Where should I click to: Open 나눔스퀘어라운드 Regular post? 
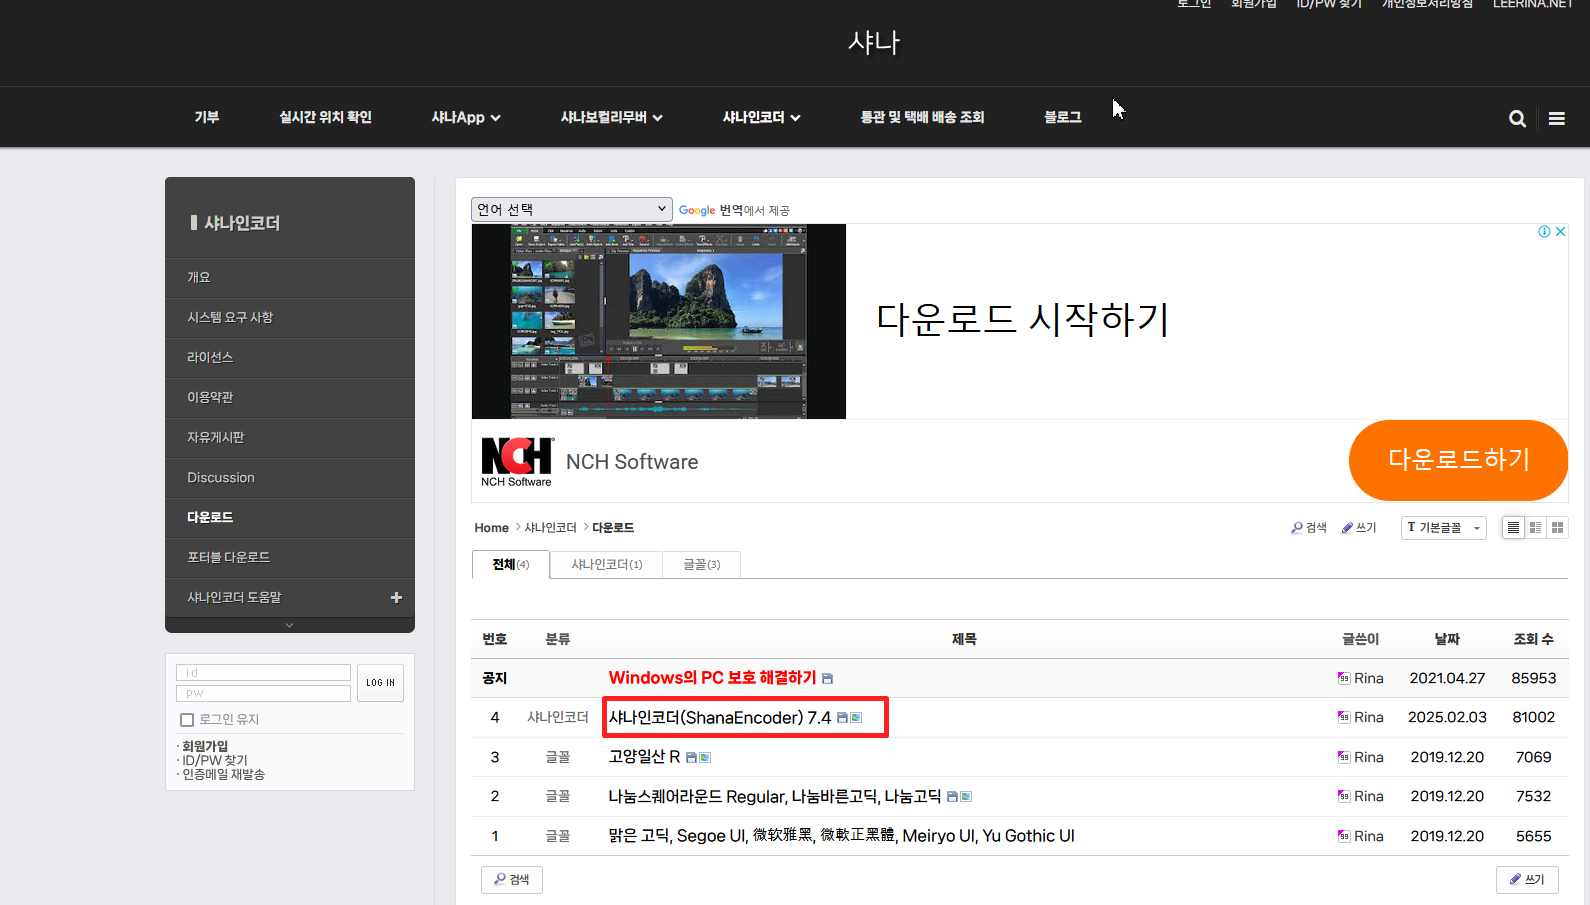click(774, 797)
